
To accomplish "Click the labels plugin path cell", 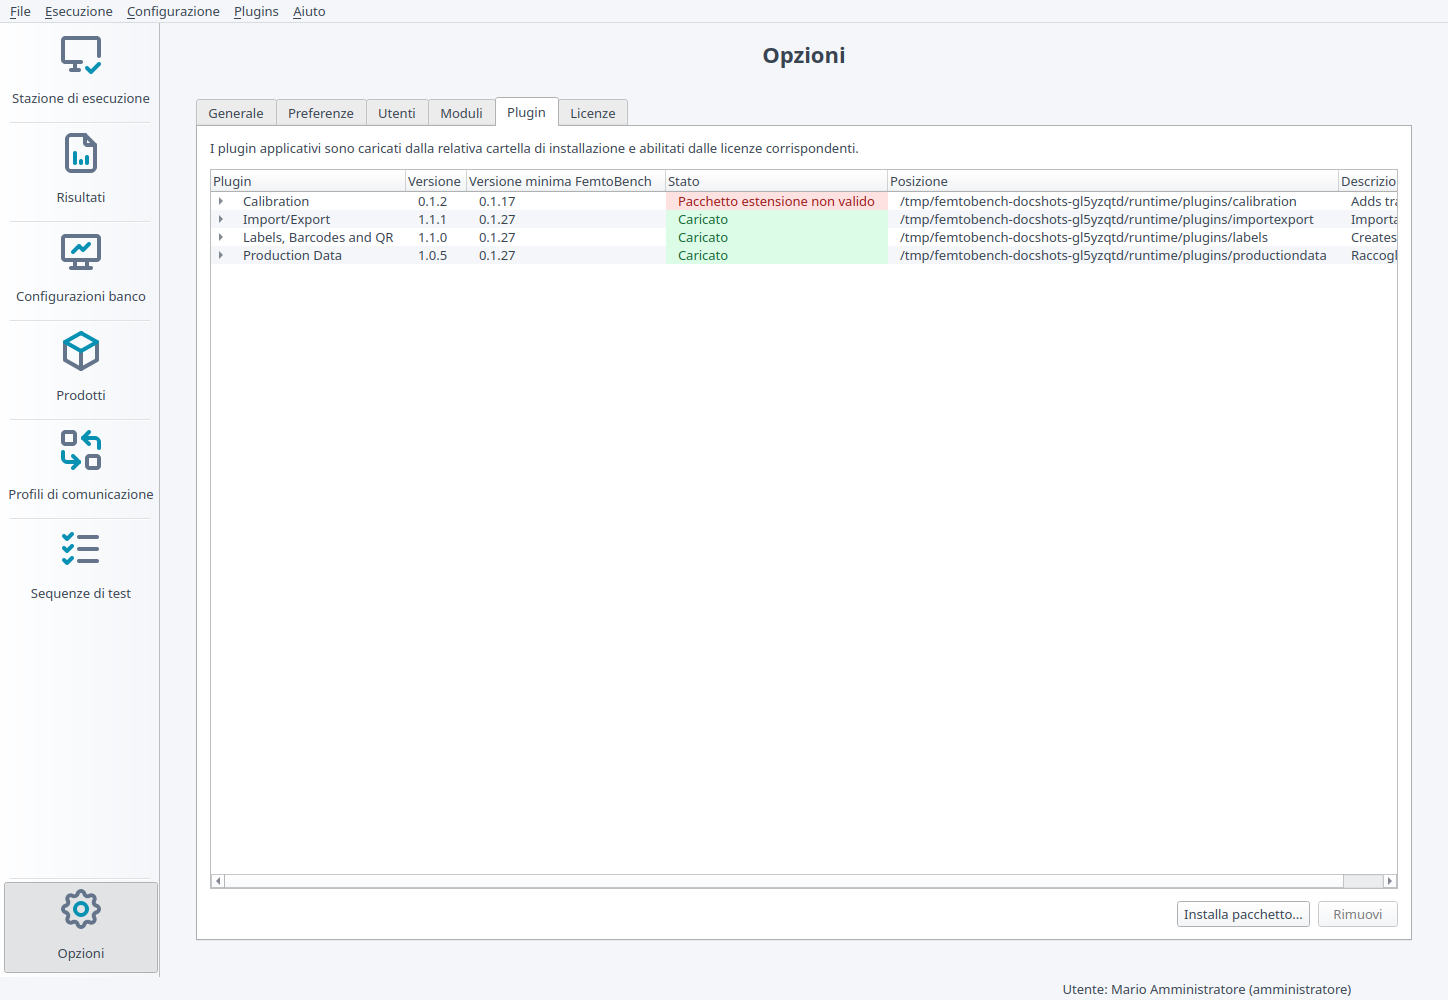I will coord(1113,237).
